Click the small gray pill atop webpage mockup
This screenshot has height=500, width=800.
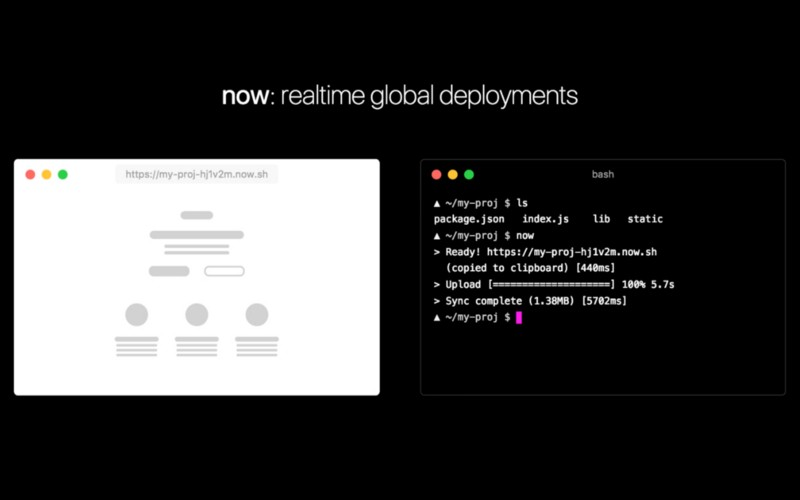point(197,215)
